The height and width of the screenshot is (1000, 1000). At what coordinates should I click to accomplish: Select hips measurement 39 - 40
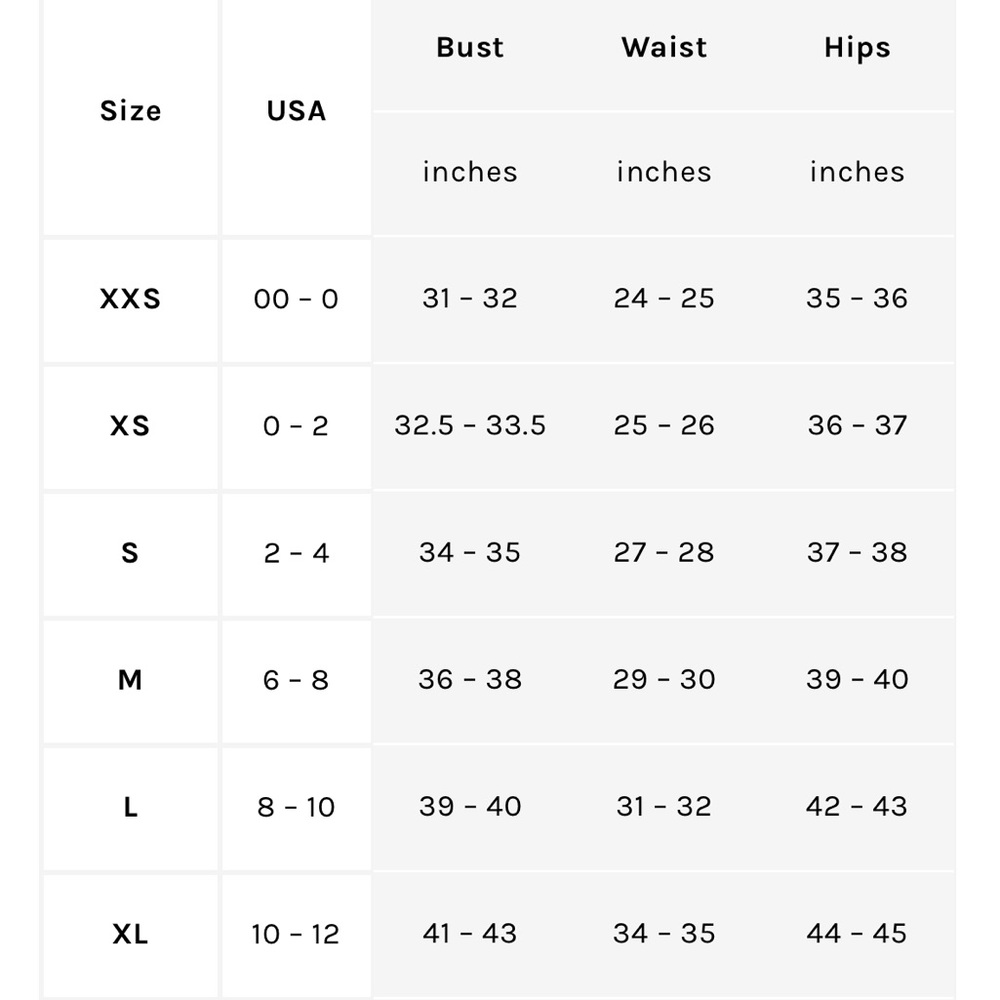click(857, 679)
